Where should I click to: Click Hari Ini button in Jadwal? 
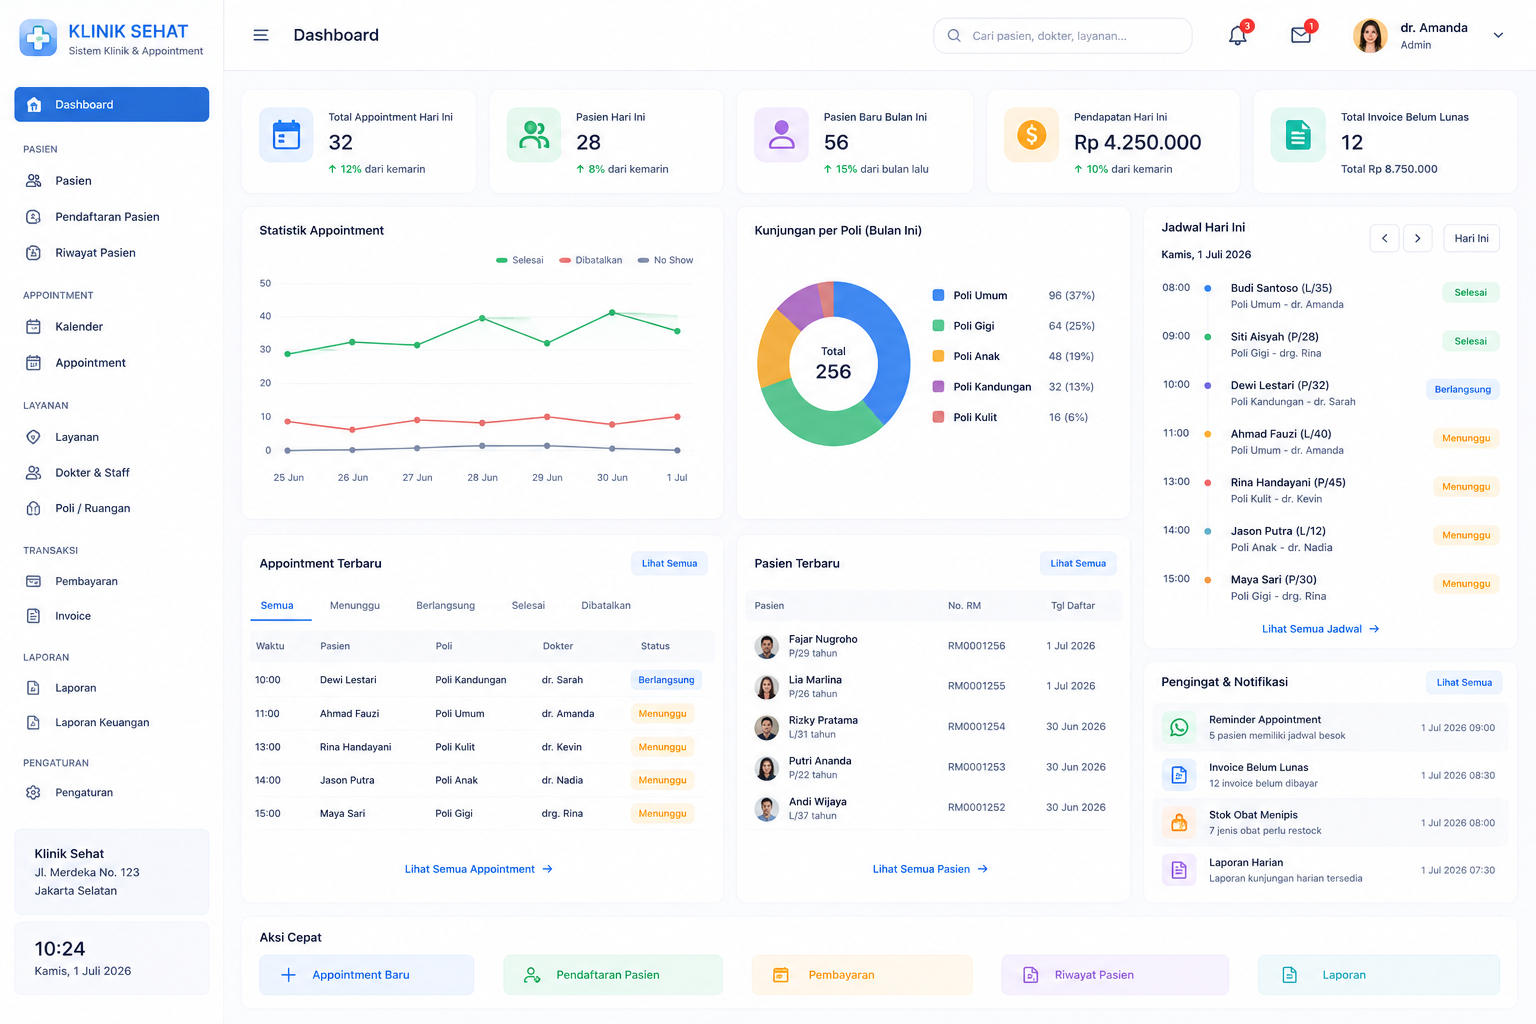[1471, 238]
